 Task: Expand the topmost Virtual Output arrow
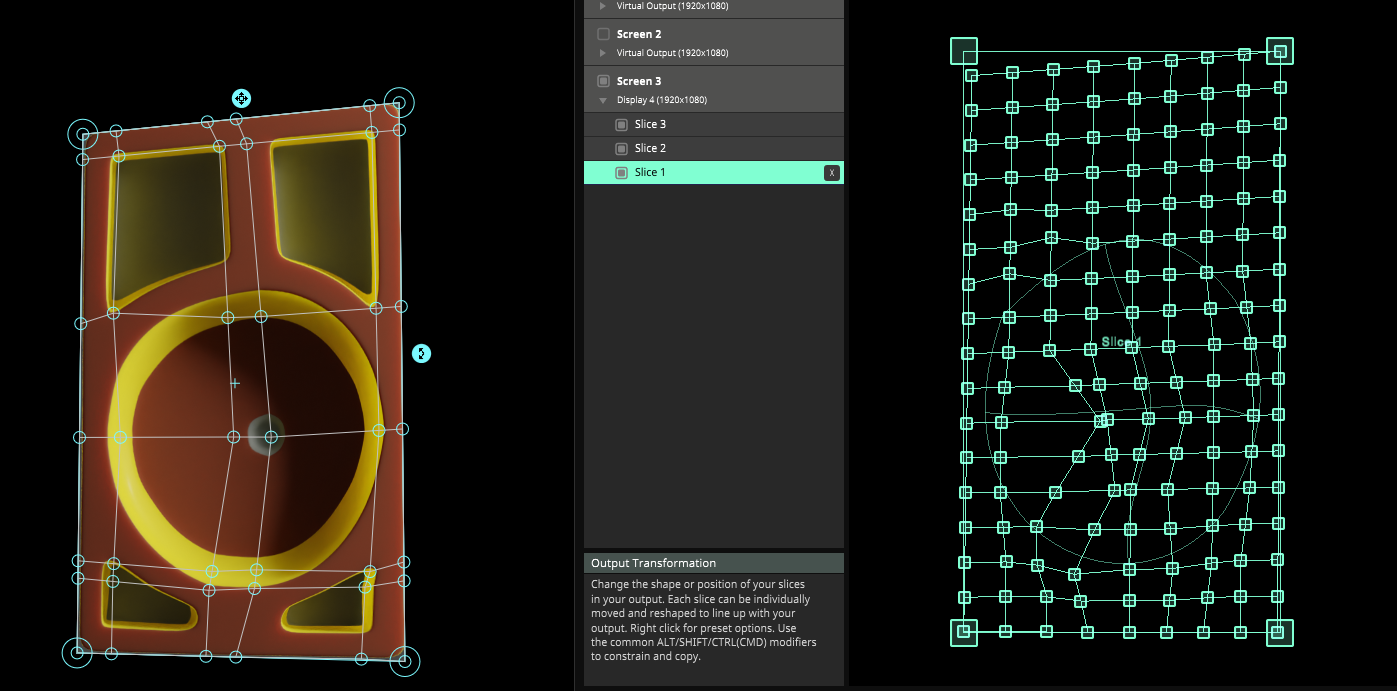click(x=603, y=6)
